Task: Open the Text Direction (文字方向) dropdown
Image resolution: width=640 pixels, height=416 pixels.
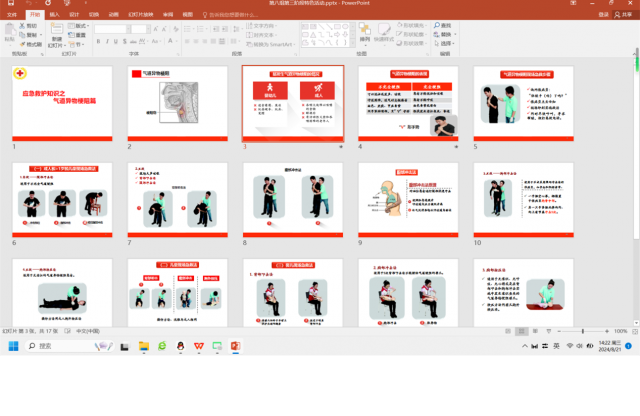Action: coord(268,24)
